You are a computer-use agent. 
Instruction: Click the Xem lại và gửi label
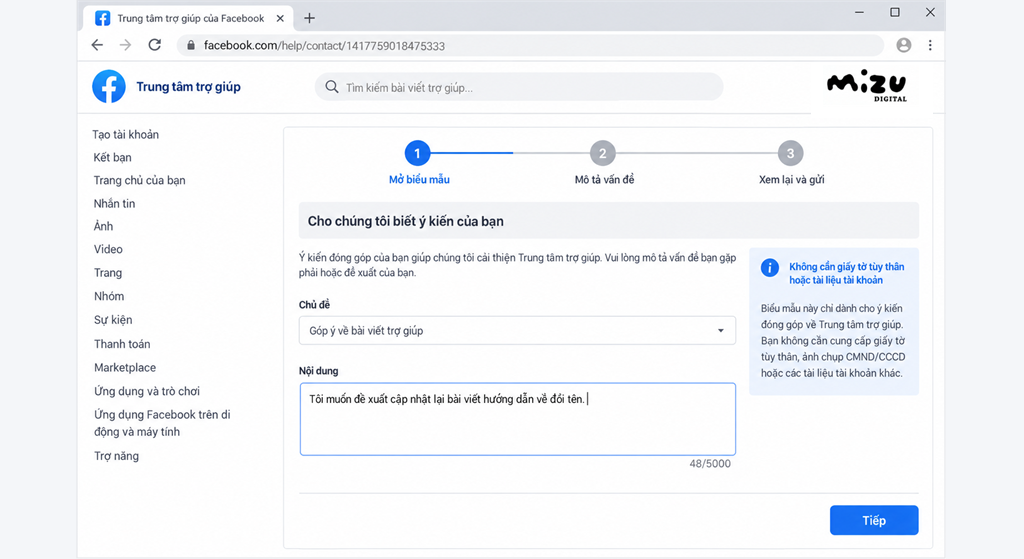pyautogui.click(x=792, y=180)
